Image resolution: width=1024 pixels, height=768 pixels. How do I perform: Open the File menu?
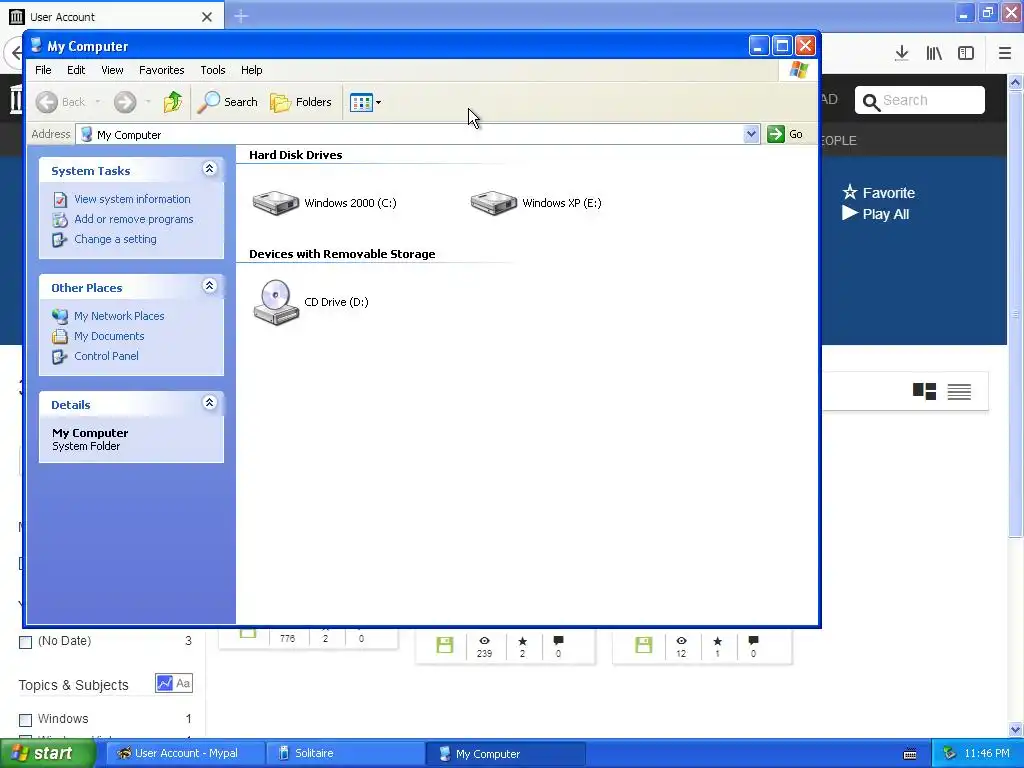(43, 70)
